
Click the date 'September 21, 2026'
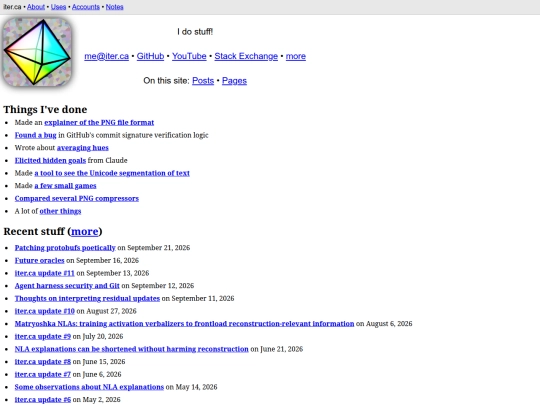pyautogui.click(x=158, y=248)
